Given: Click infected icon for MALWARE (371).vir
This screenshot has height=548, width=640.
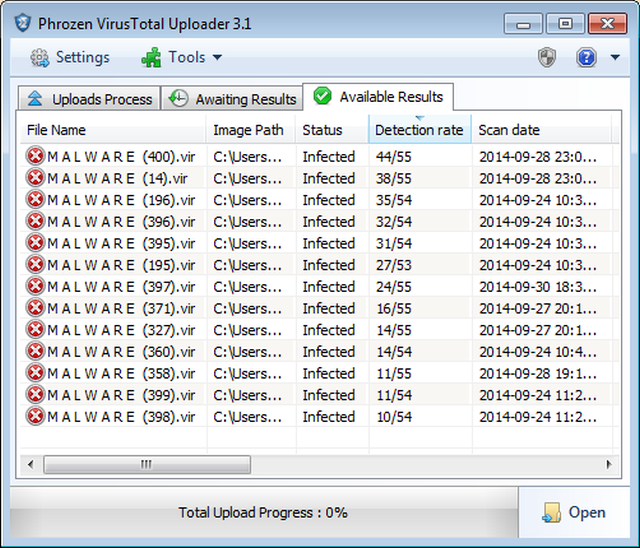Looking at the screenshot, I should coord(35,307).
